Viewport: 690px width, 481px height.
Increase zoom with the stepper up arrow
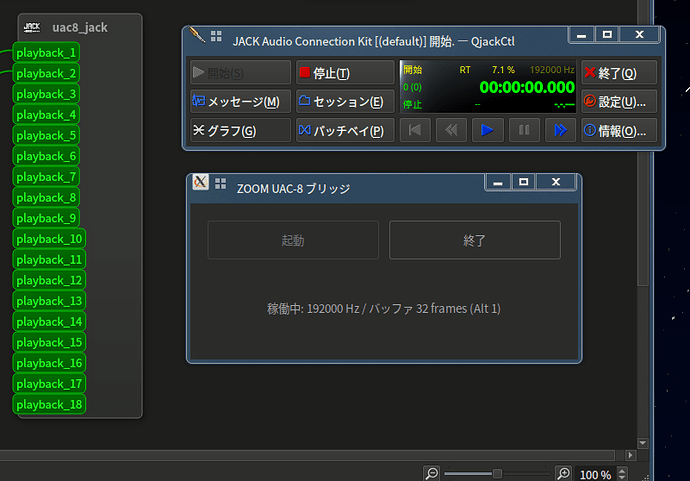pos(622,470)
